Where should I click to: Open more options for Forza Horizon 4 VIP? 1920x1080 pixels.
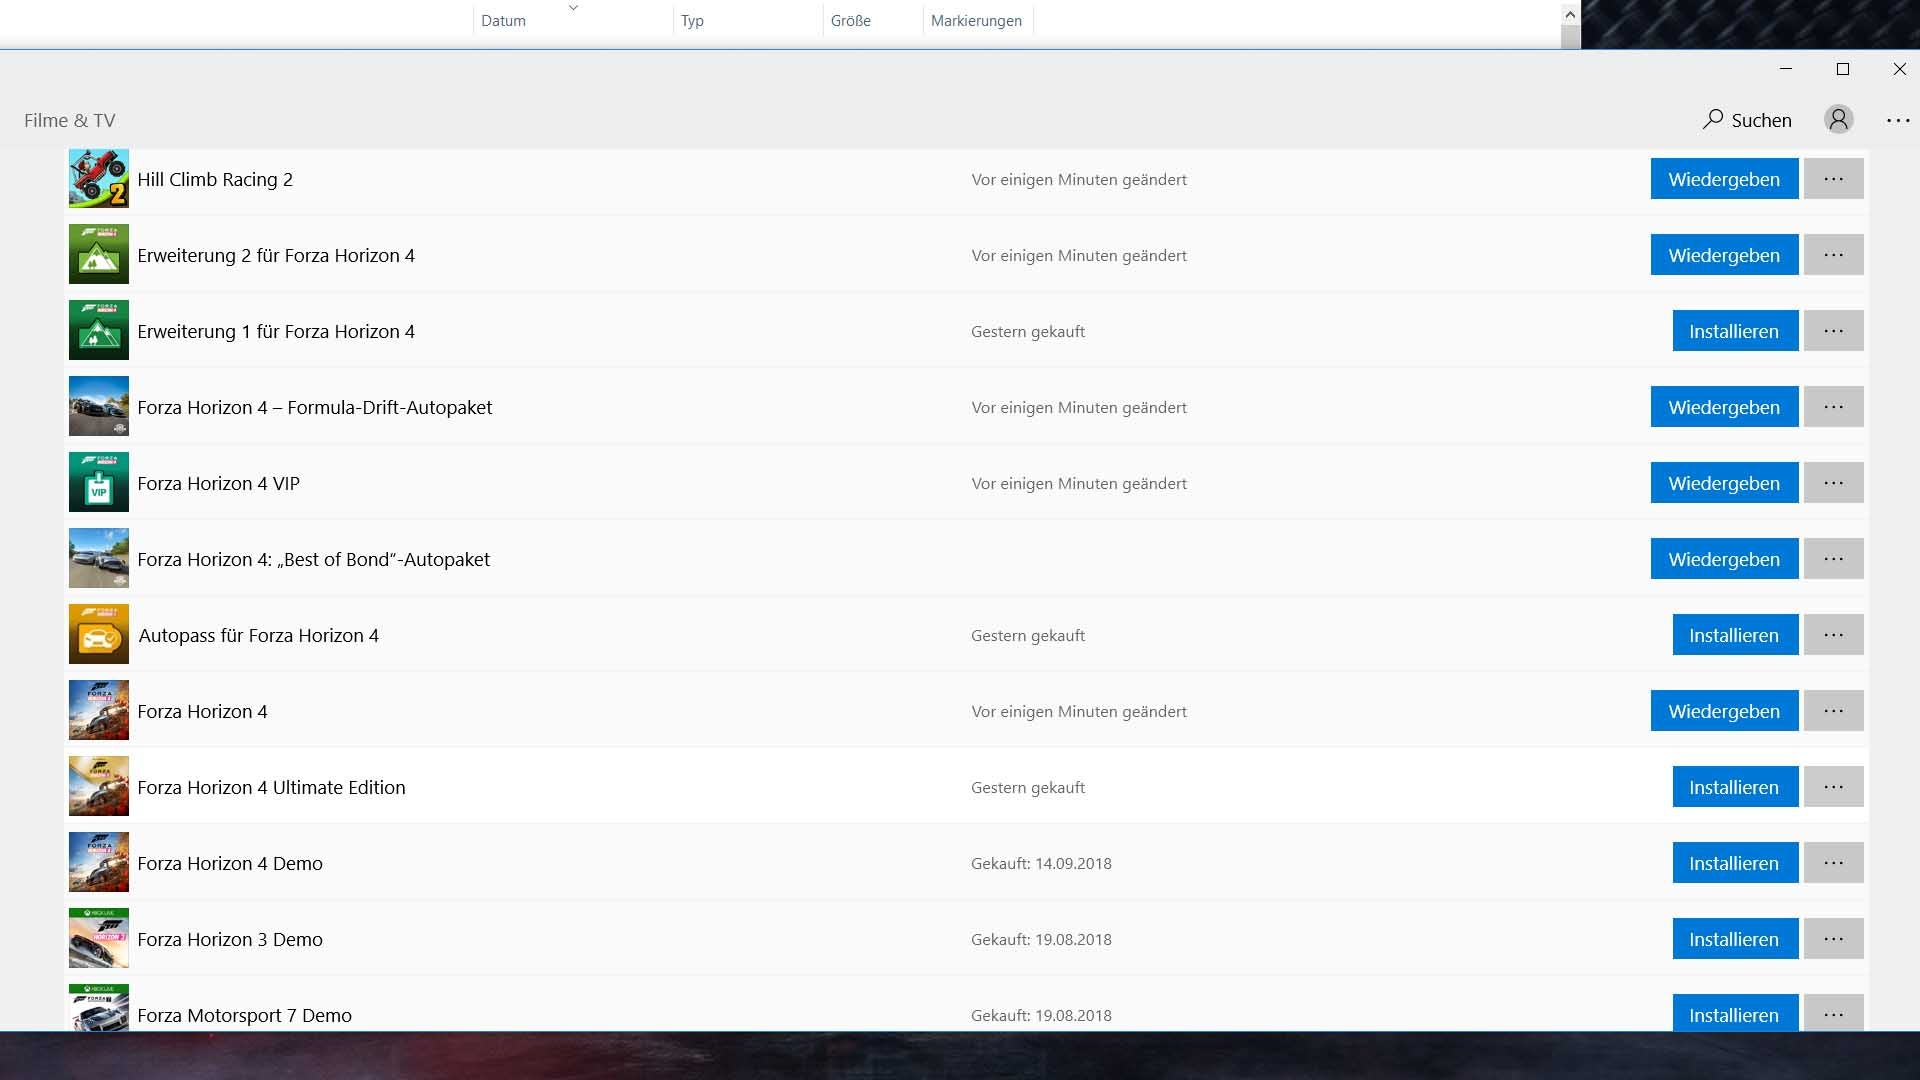click(x=1833, y=483)
